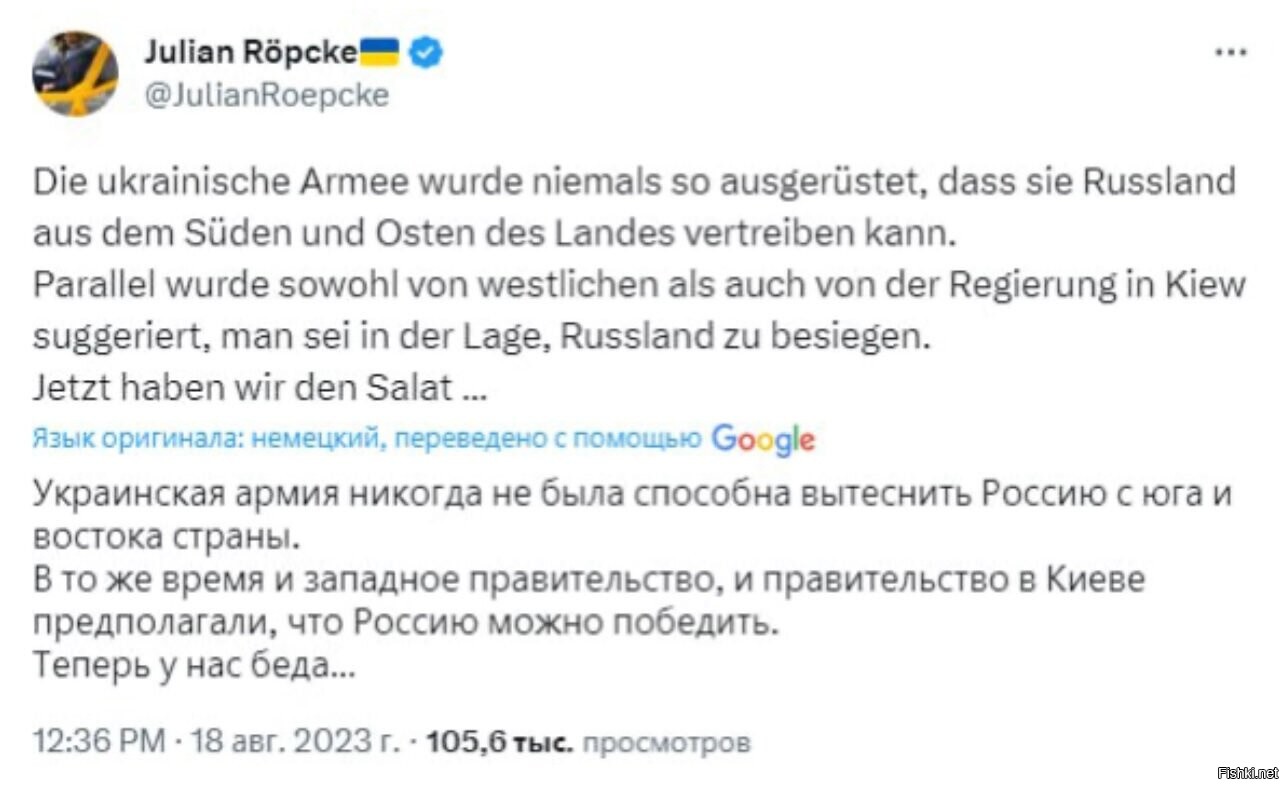Click the "Jetzt haben wir den Salat" line
The width and height of the screenshot is (1284, 785).
pyautogui.click(x=260, y=388)
